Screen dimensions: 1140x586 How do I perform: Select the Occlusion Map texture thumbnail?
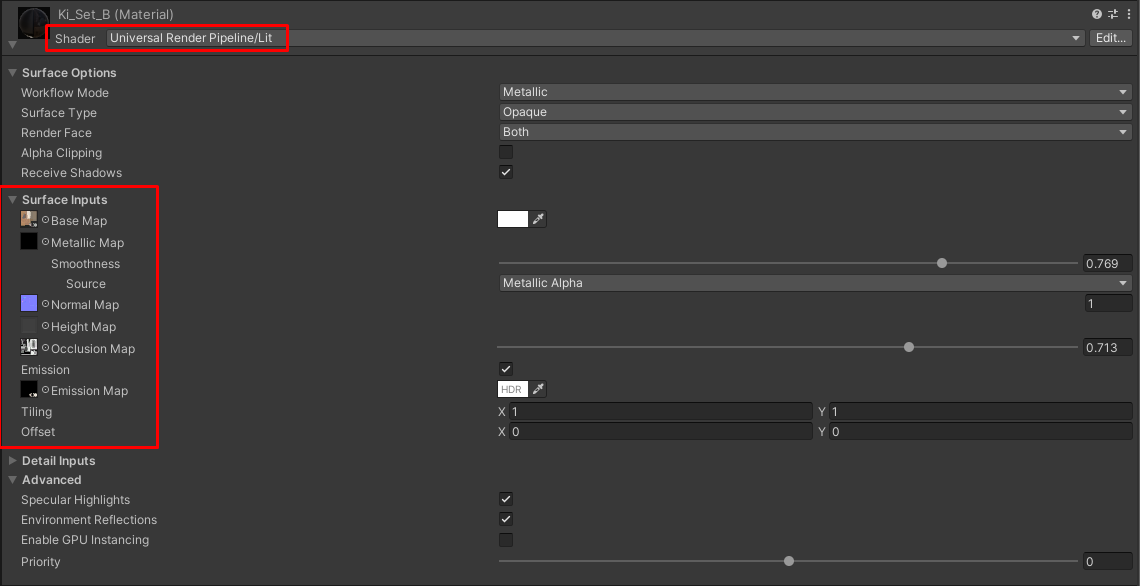point(28,348)
